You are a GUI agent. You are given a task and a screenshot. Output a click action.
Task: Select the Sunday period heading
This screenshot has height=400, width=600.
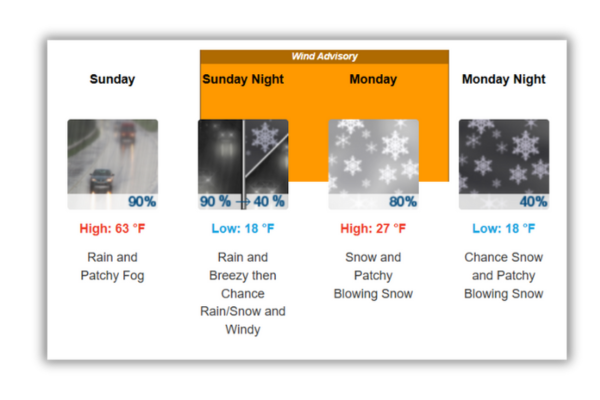[x=112, y=79]
